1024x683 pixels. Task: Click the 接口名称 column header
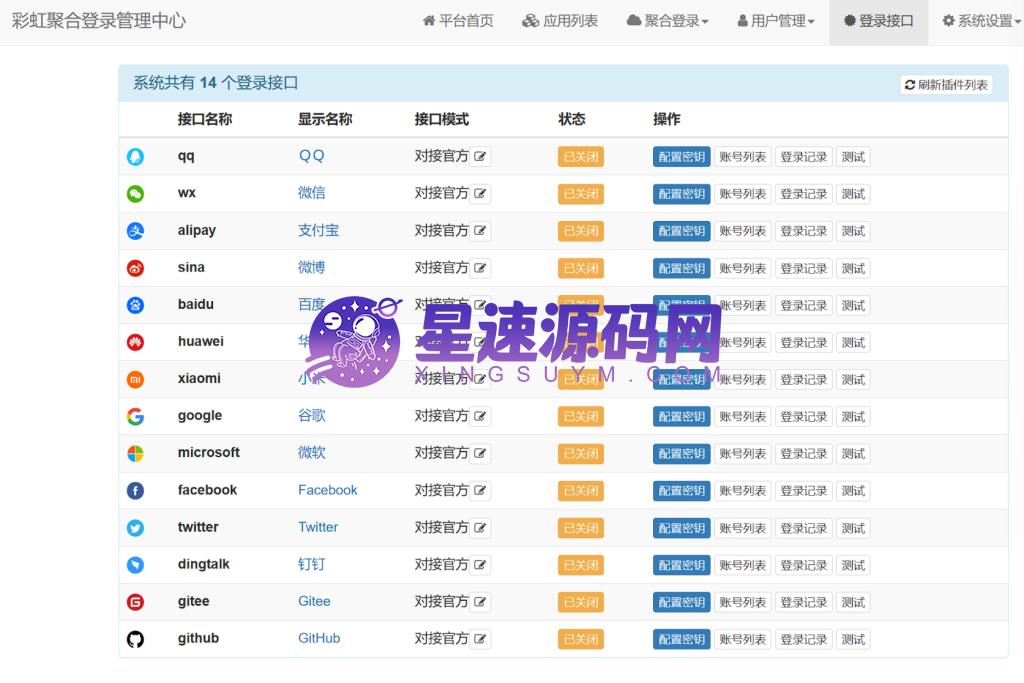[x=204, y=119]
